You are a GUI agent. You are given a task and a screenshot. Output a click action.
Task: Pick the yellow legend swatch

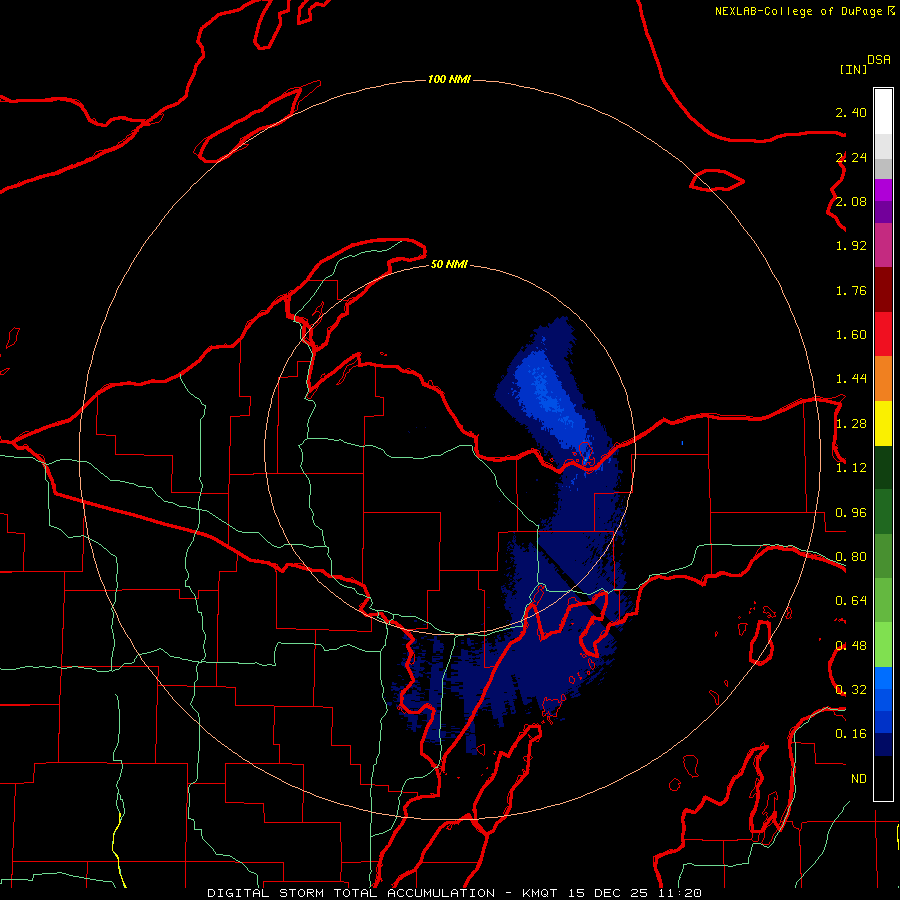[x=883, y=423]
